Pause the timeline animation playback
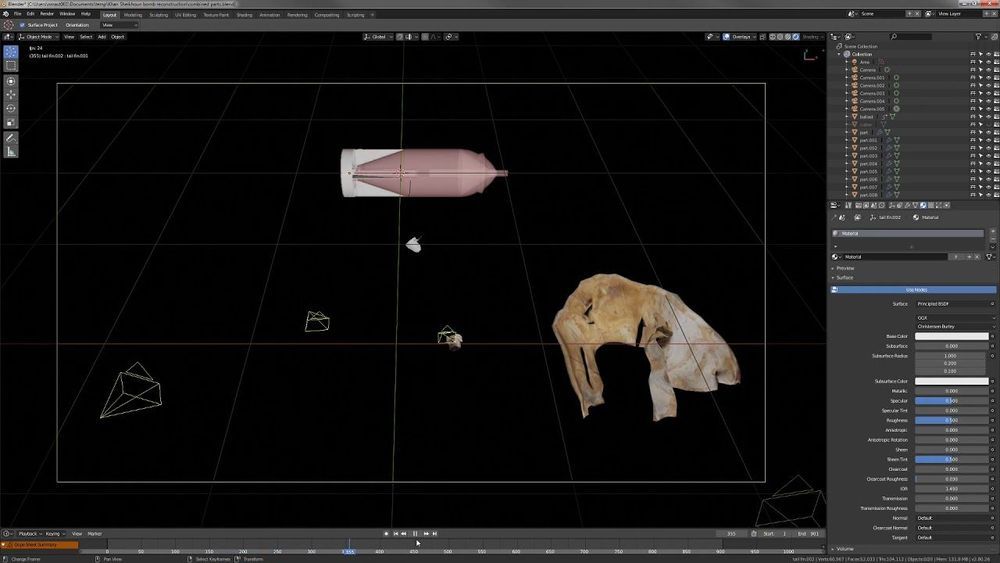The width and height of the screenshot is (1000, 563). click(x=416, y=533)
